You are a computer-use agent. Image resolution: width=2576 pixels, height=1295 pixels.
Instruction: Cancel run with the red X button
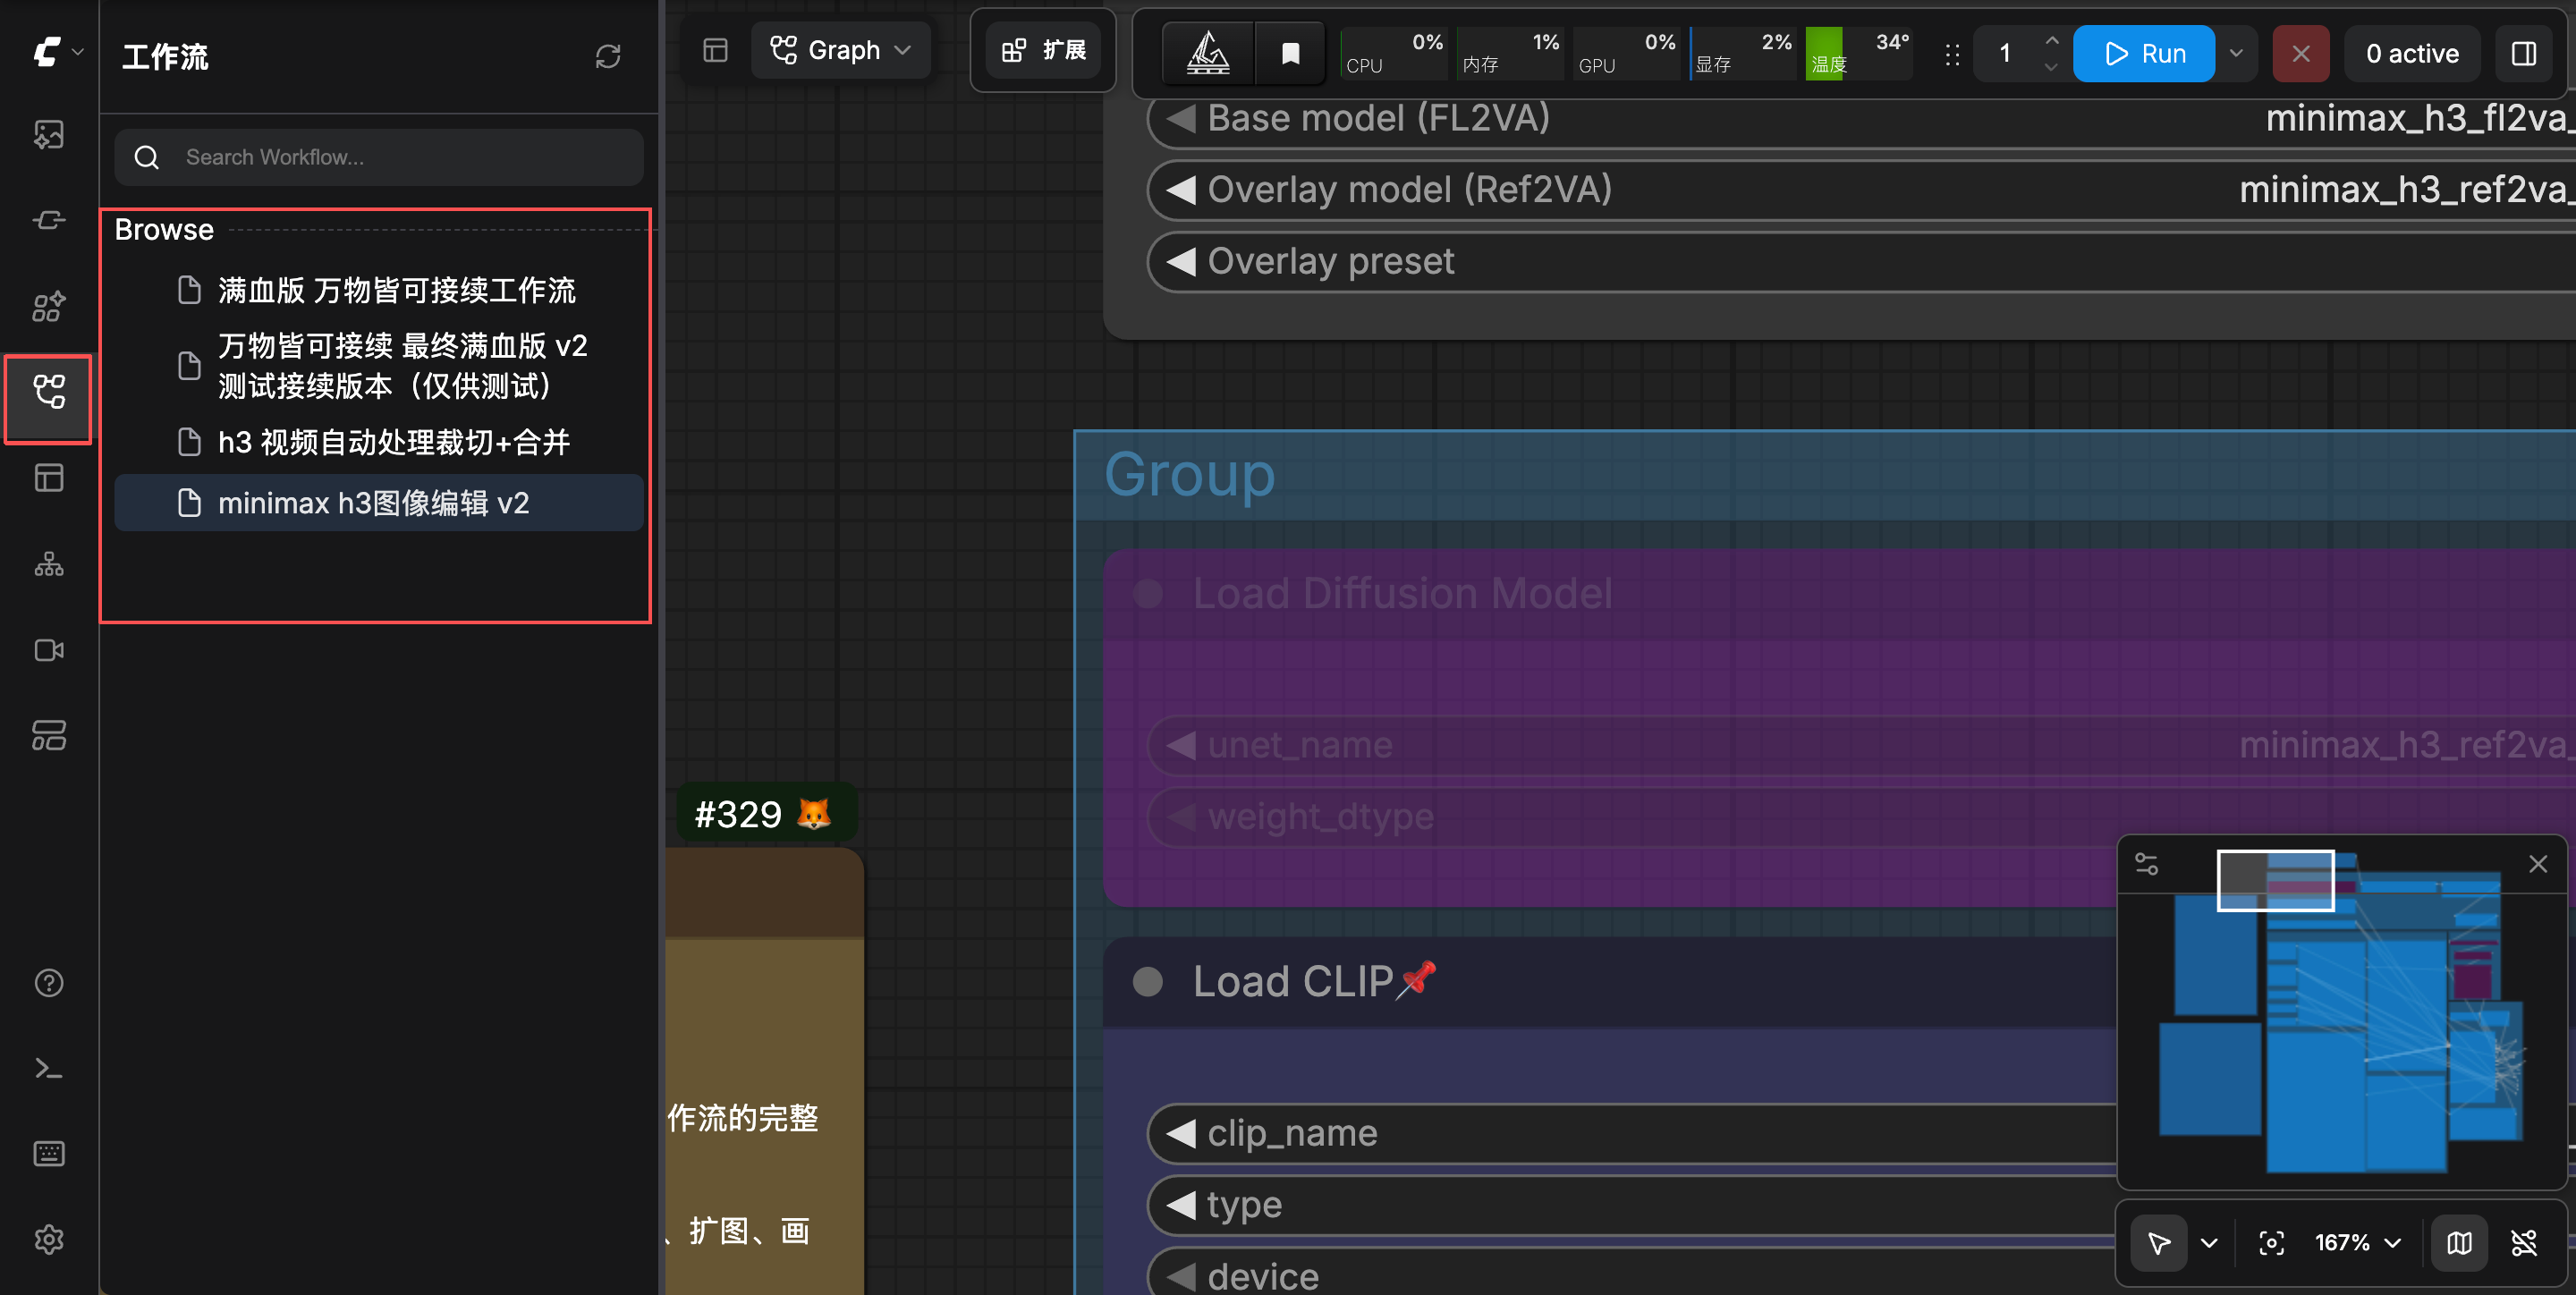pos(2300,53)
